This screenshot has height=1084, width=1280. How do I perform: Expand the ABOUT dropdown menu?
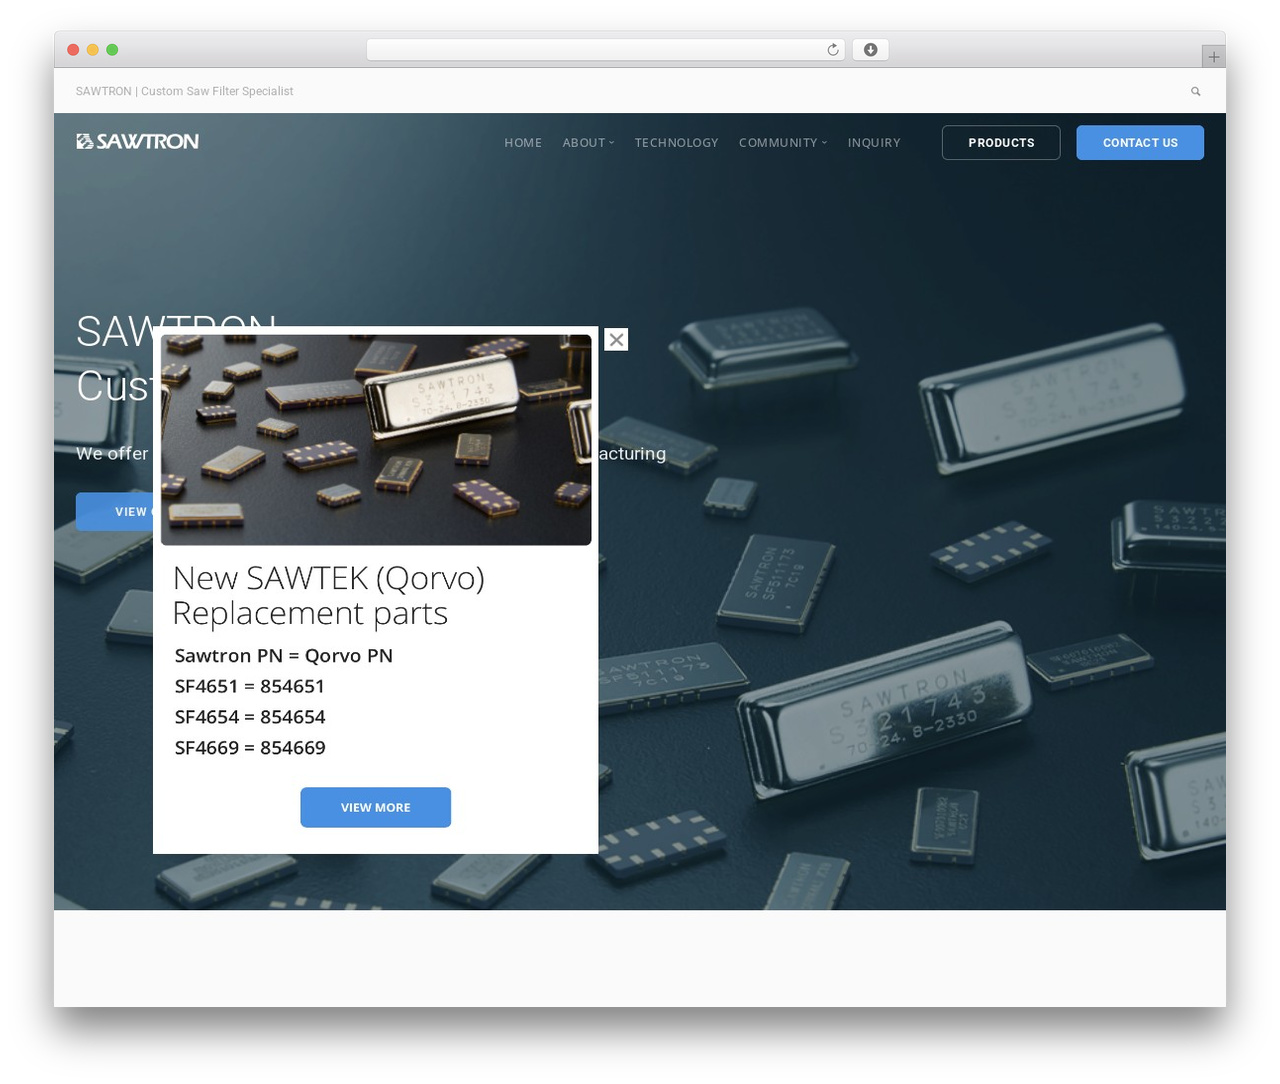(588, 143)
